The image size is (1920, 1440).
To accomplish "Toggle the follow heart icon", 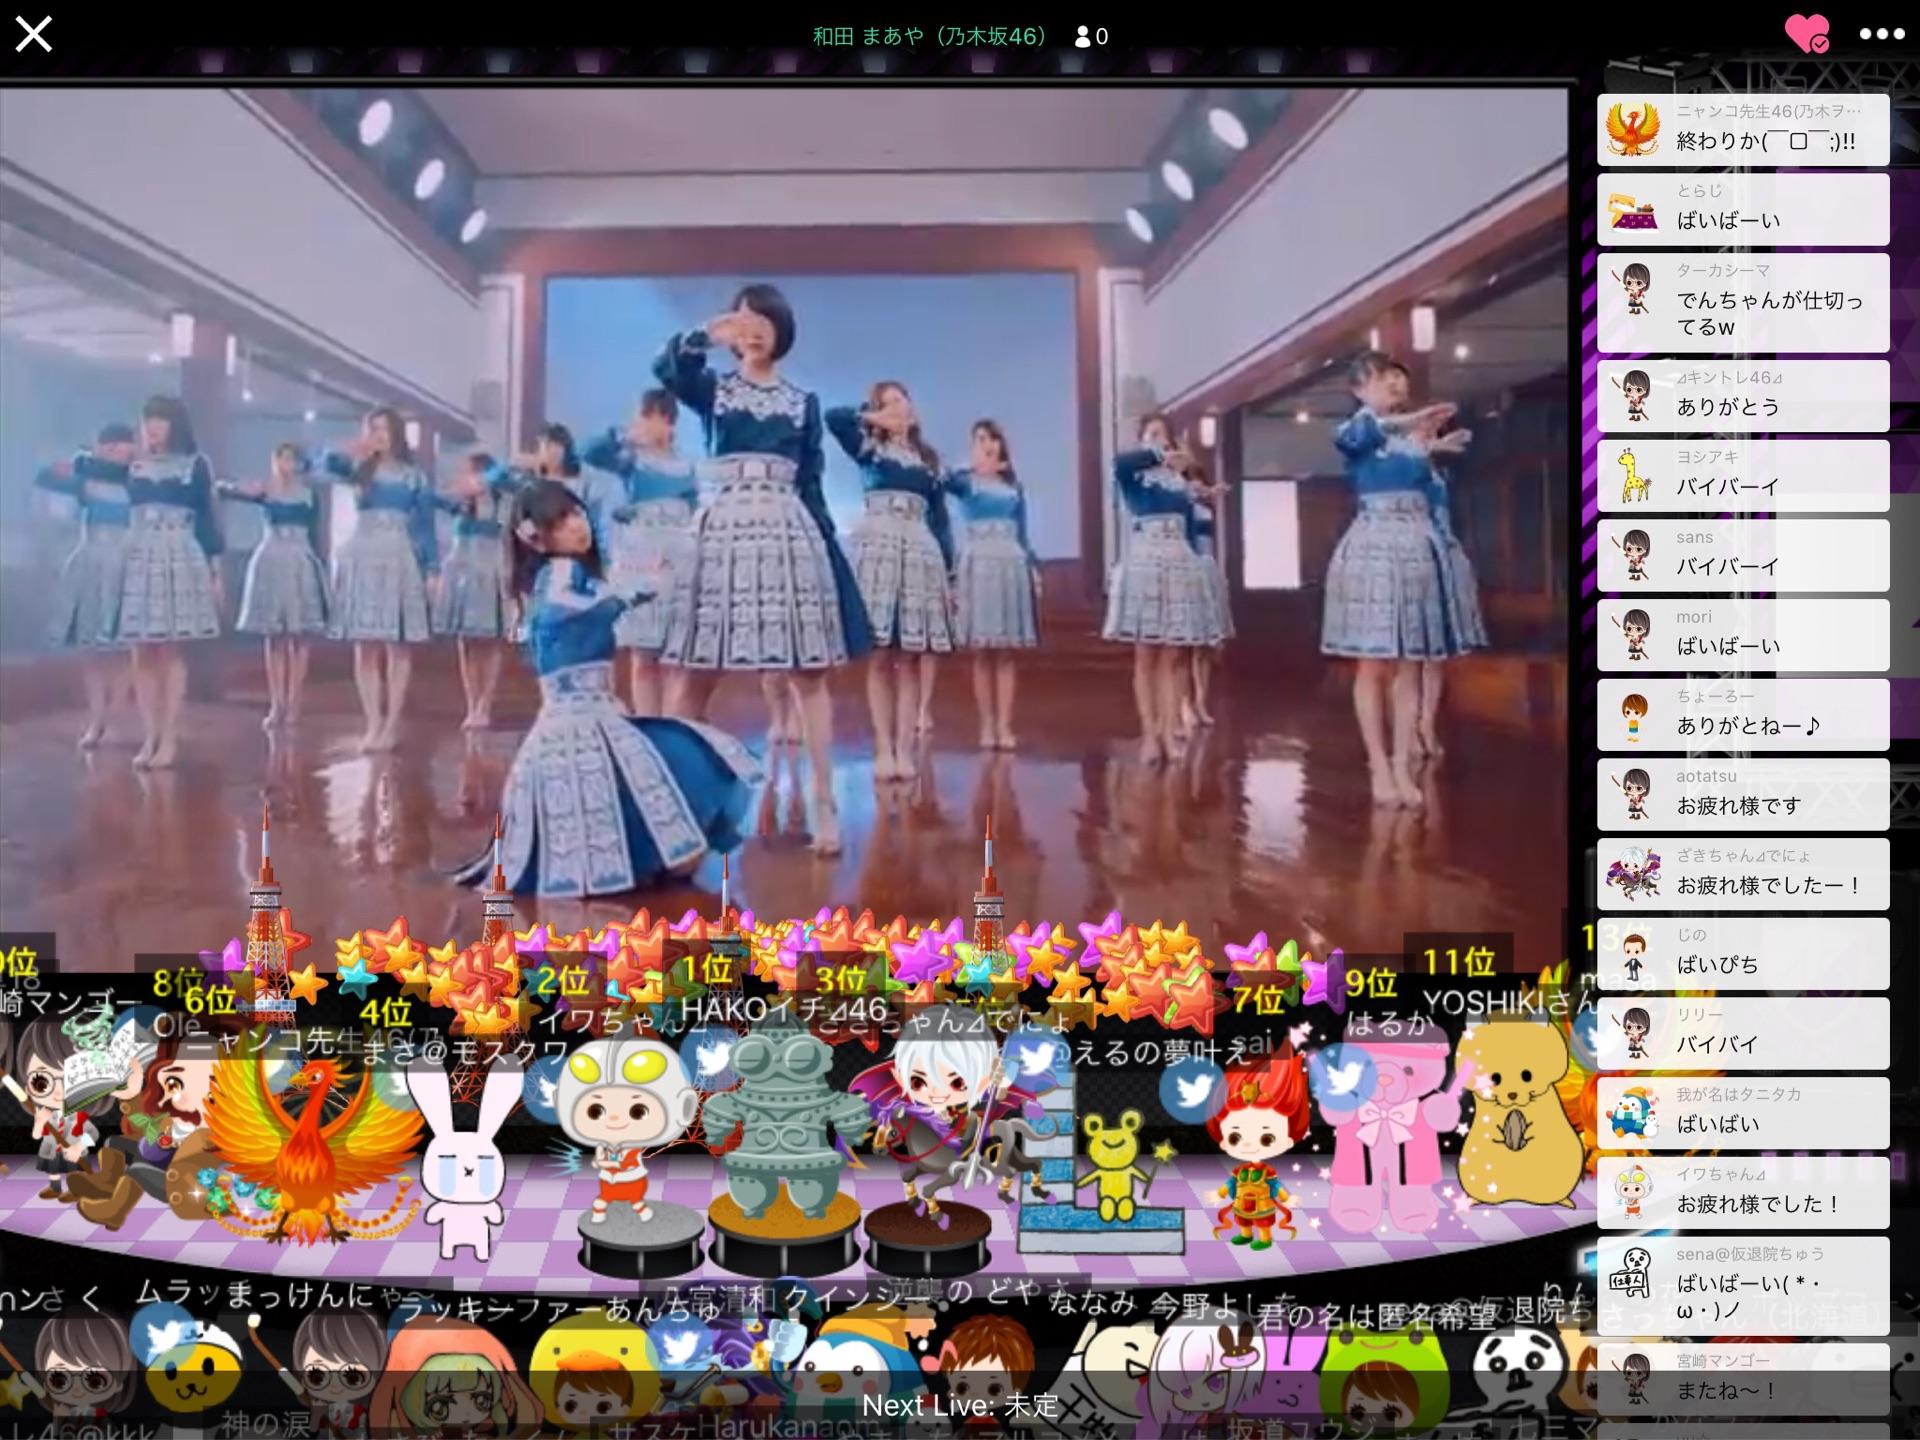I will (x=1807, y=34).
